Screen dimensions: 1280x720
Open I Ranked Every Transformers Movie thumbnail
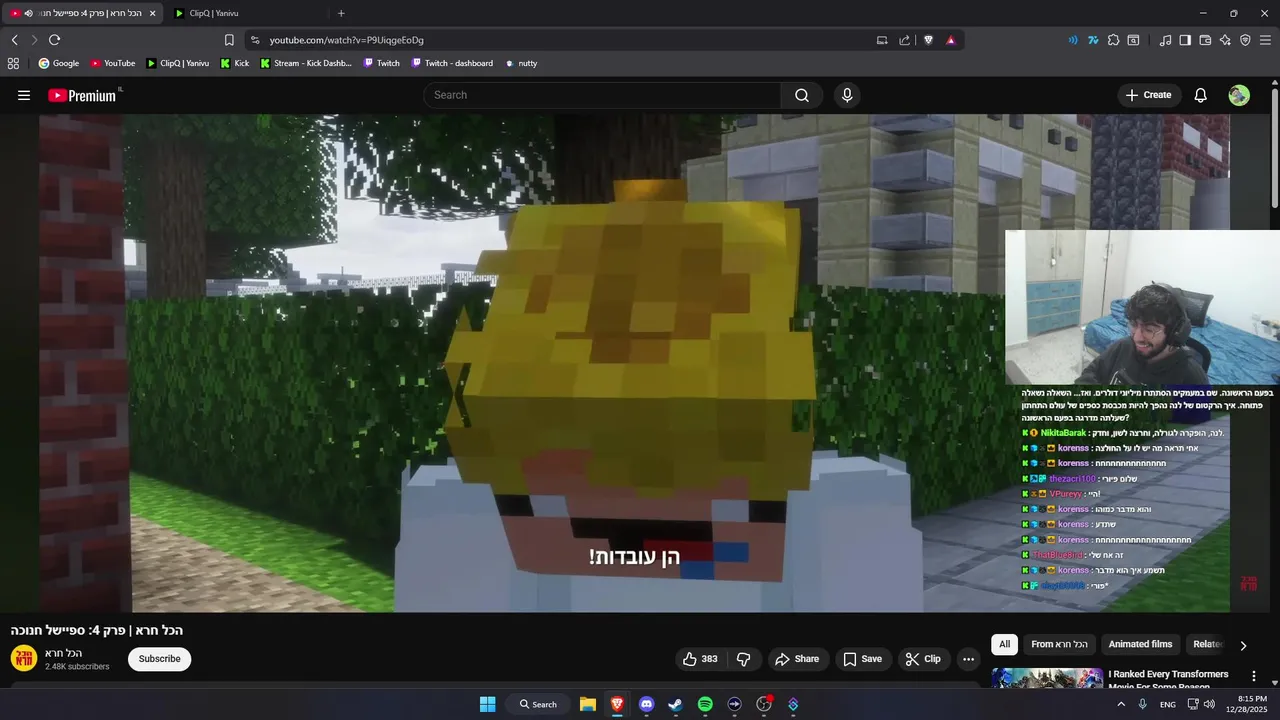[x=1047, y=678]
